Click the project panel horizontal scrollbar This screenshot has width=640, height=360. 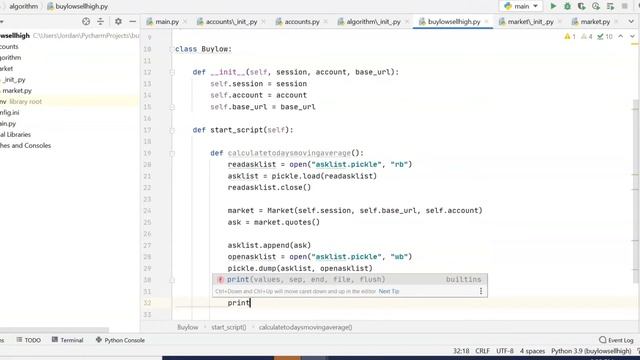click(x=54, y=330)
